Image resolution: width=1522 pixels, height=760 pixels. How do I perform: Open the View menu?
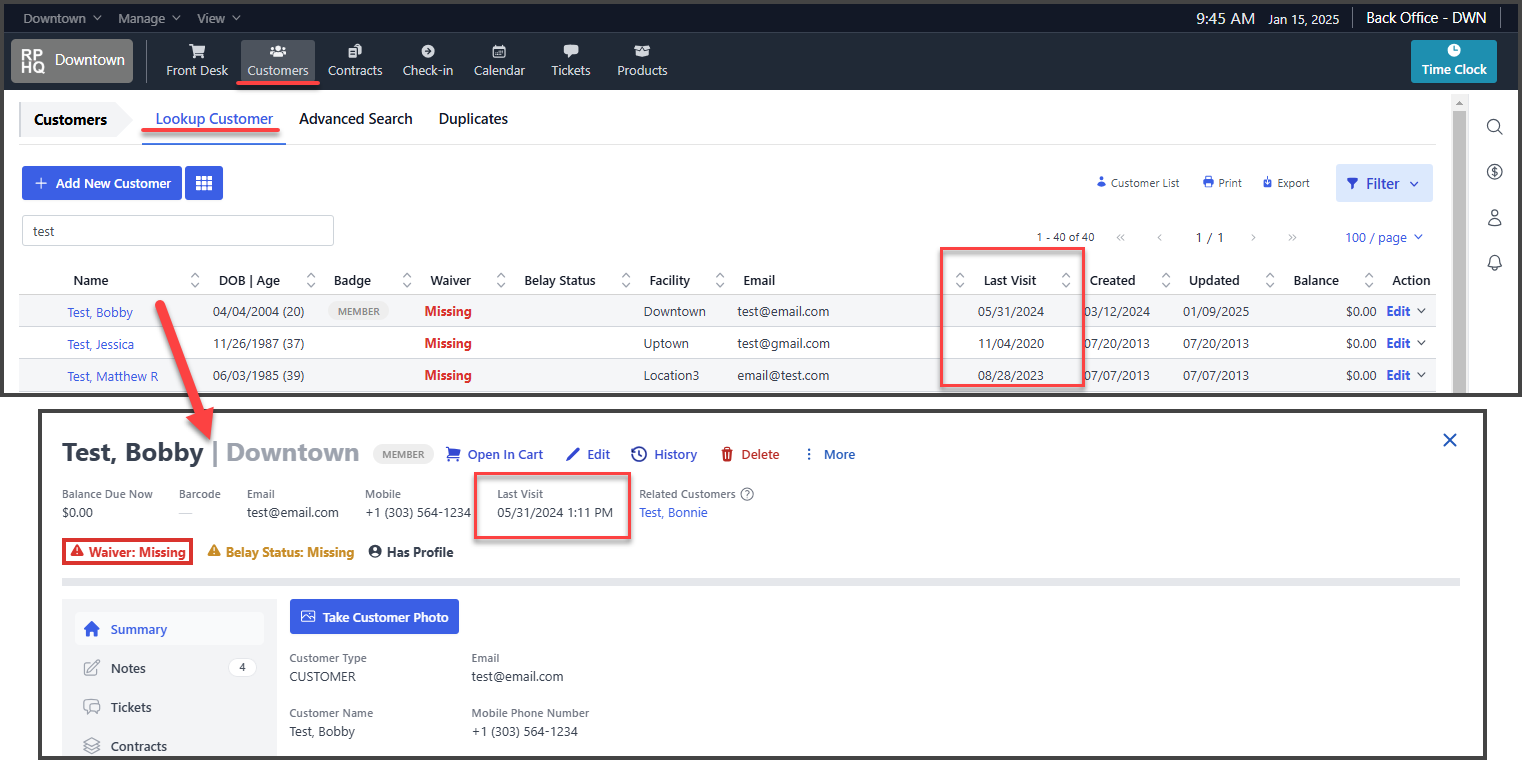pos(219,18)
